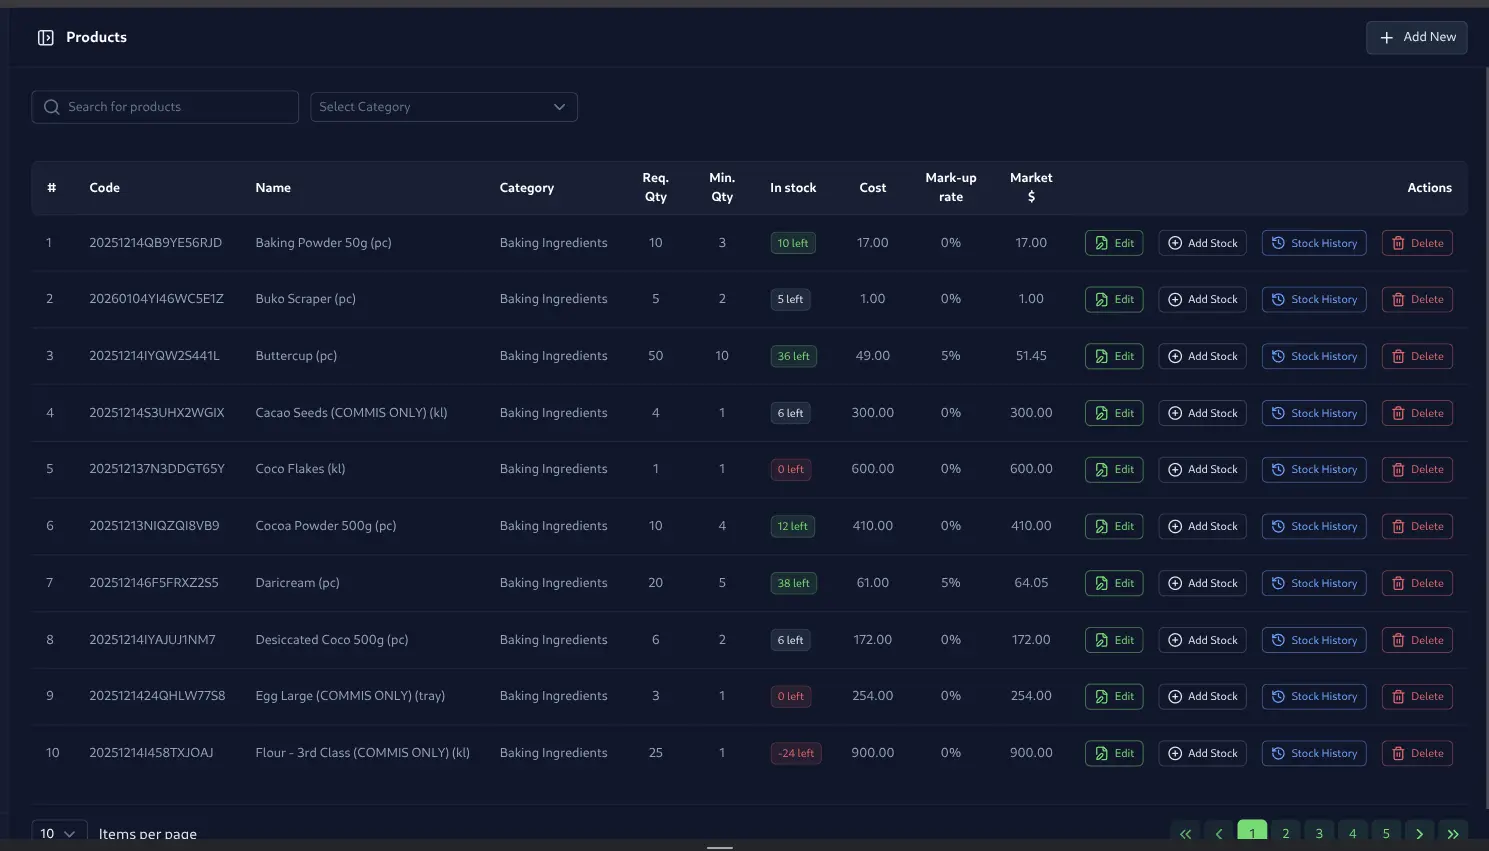Click inside the Search for products field
The width and height of the screenshot is (1489, 851).
tap(165, 106)
